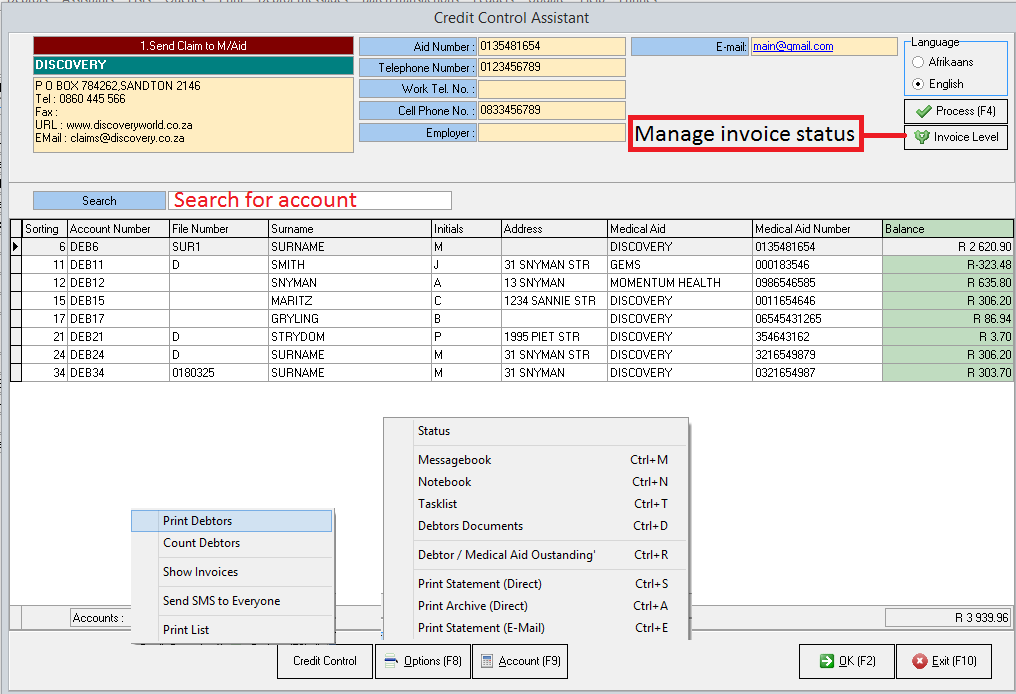
Task: Choose Print Debtors from the menu
Action: point(232,521)
